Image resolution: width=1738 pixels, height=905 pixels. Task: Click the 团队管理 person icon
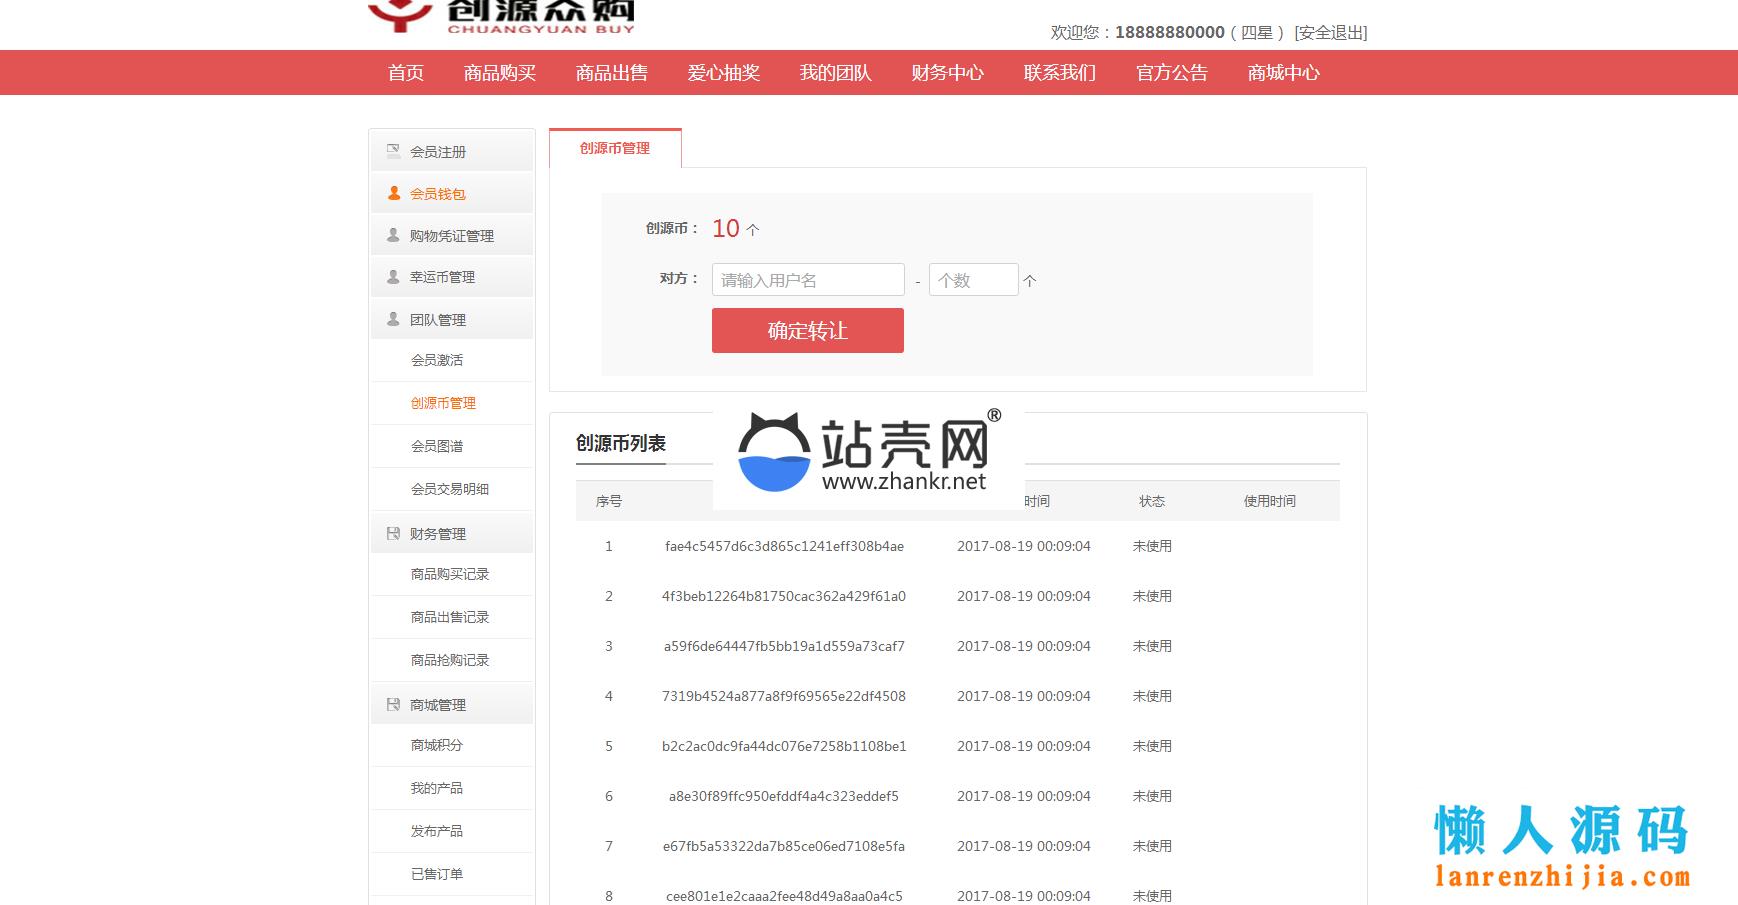pyautogui.click(x=393, y=319)
